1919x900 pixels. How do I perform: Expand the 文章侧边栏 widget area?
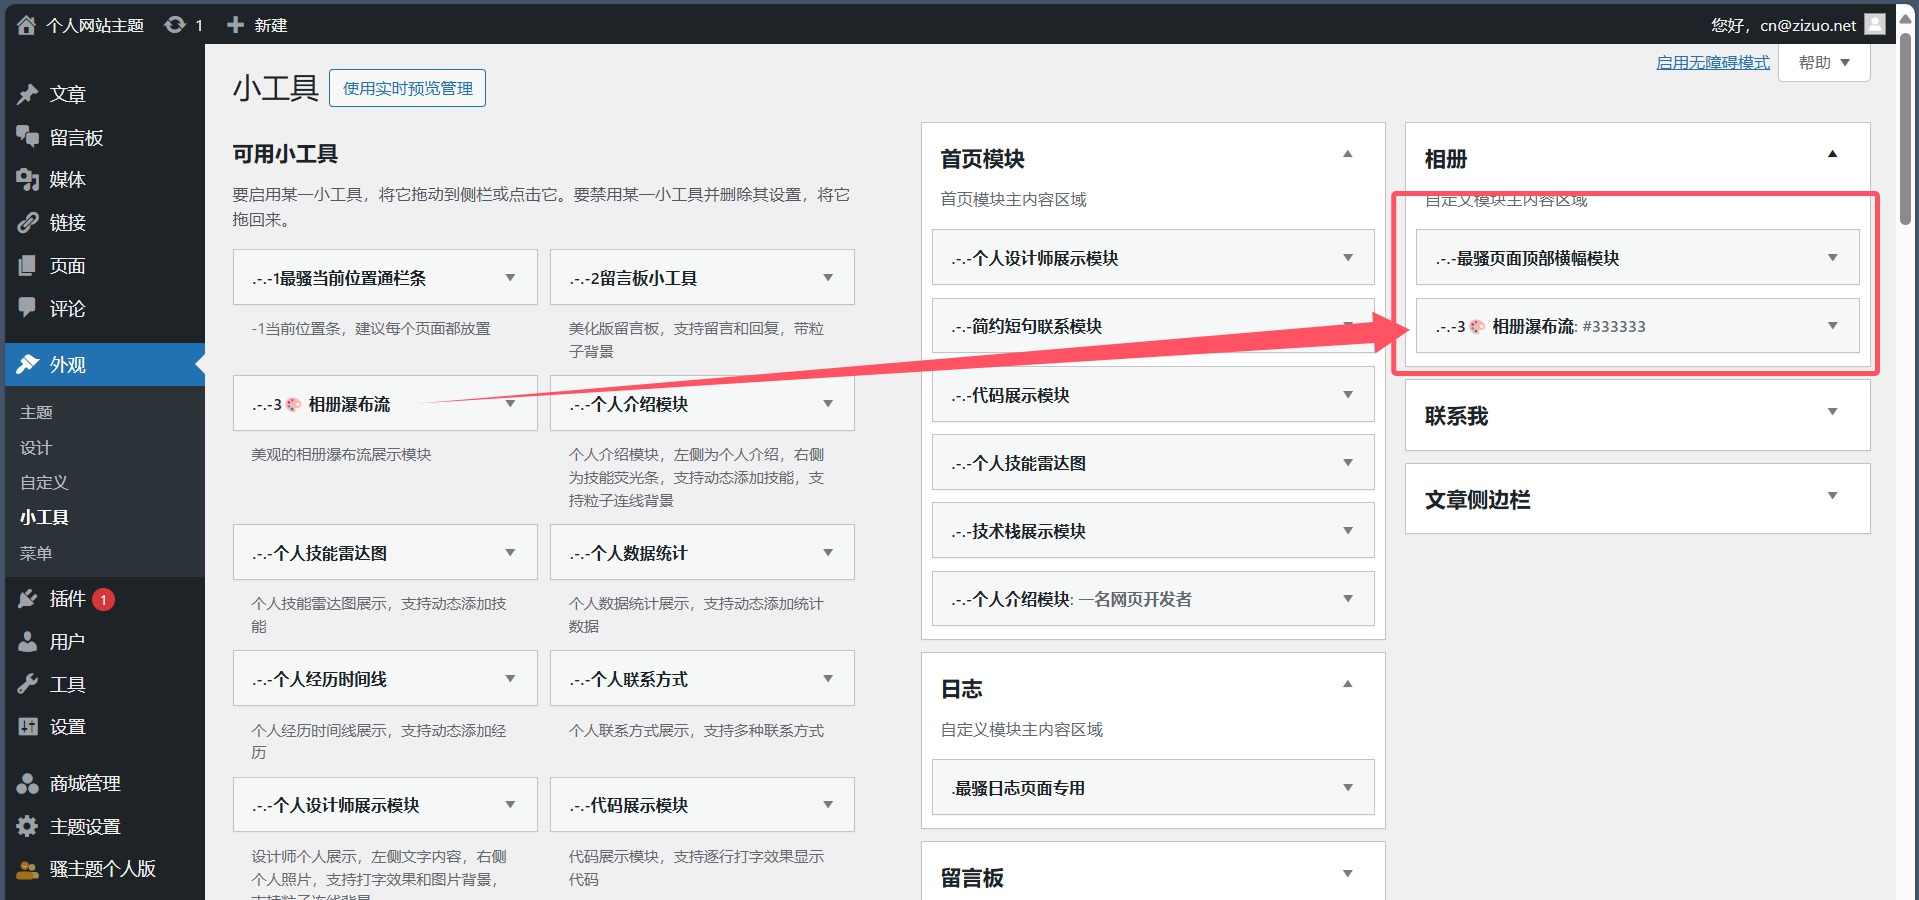(1832, 496)
